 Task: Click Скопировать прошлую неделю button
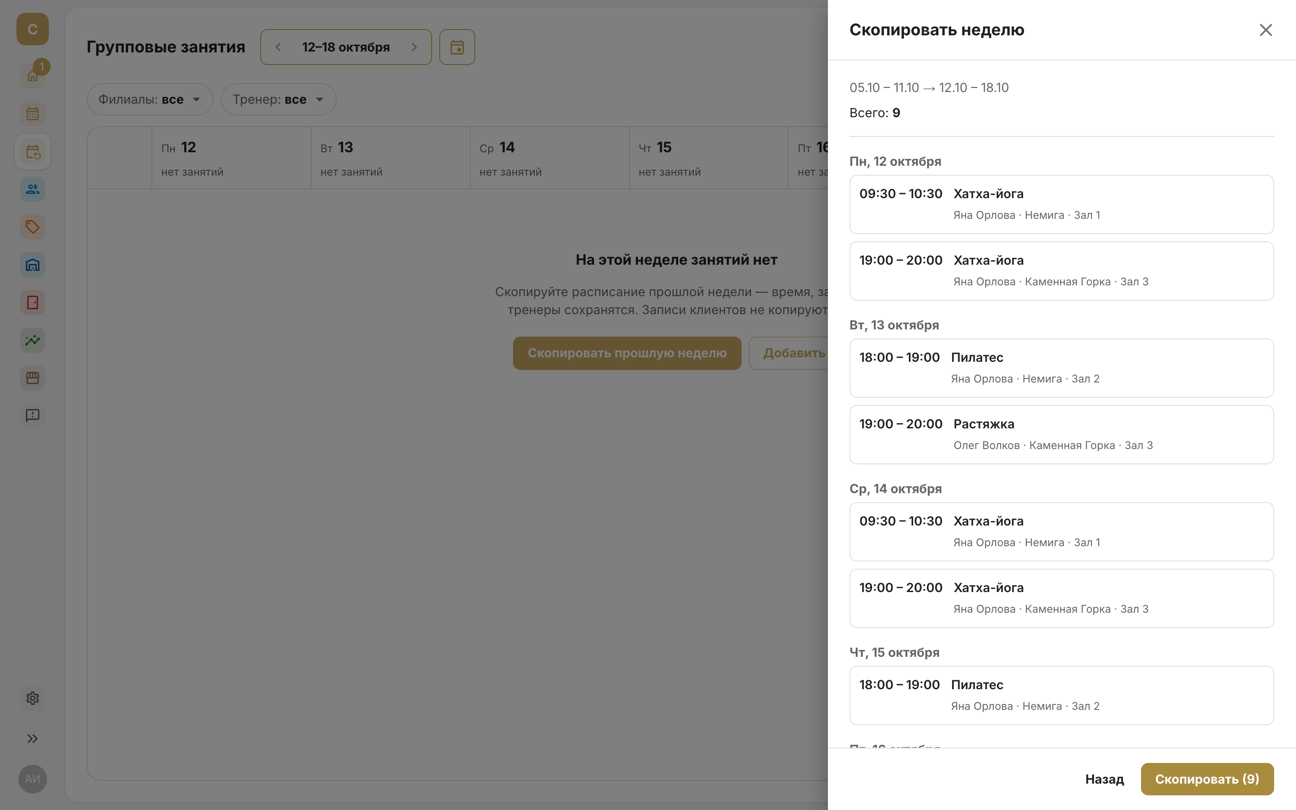[627, 353]
